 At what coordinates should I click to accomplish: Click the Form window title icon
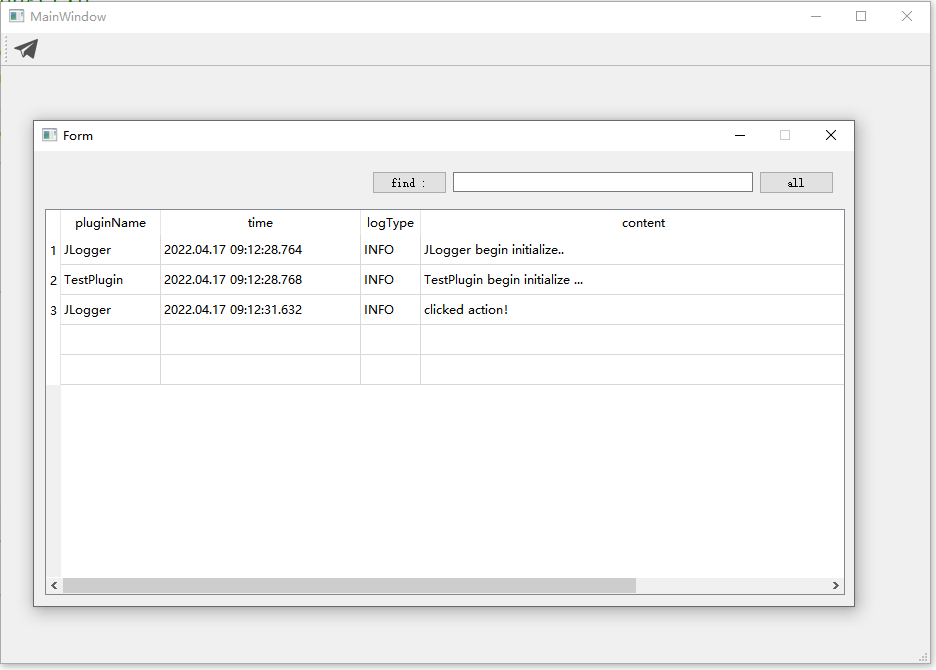point(50,136)
